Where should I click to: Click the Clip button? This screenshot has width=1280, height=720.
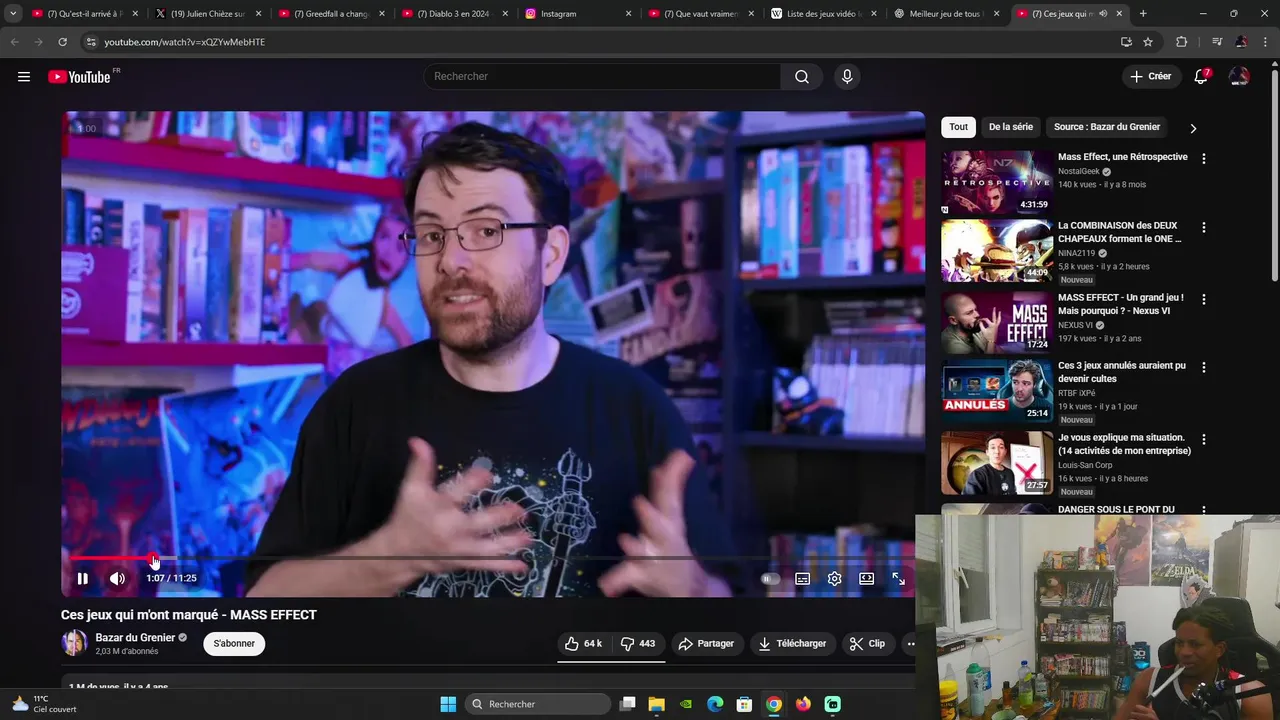[x=867, y=644]
